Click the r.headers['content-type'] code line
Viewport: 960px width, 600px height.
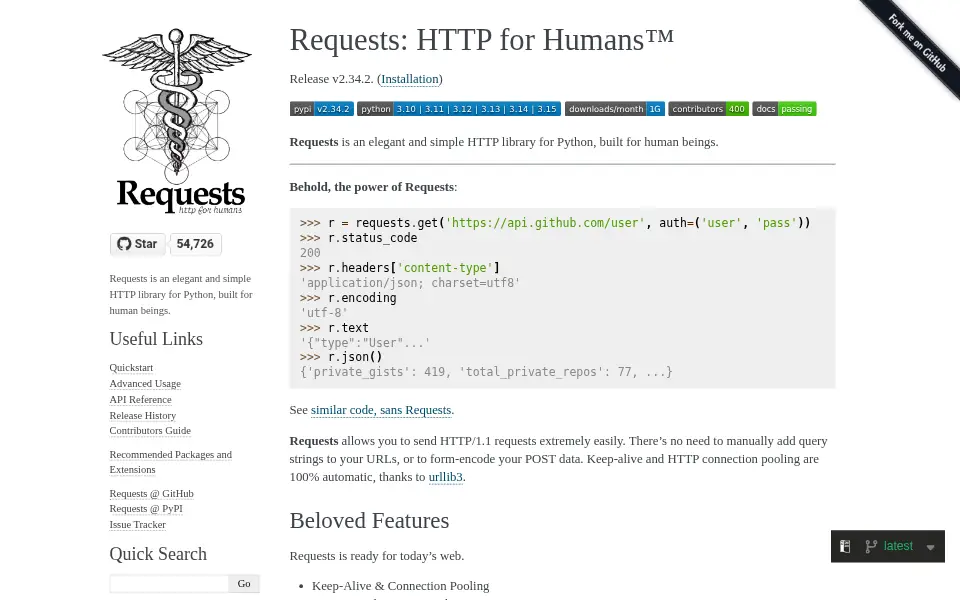[400, 268]
